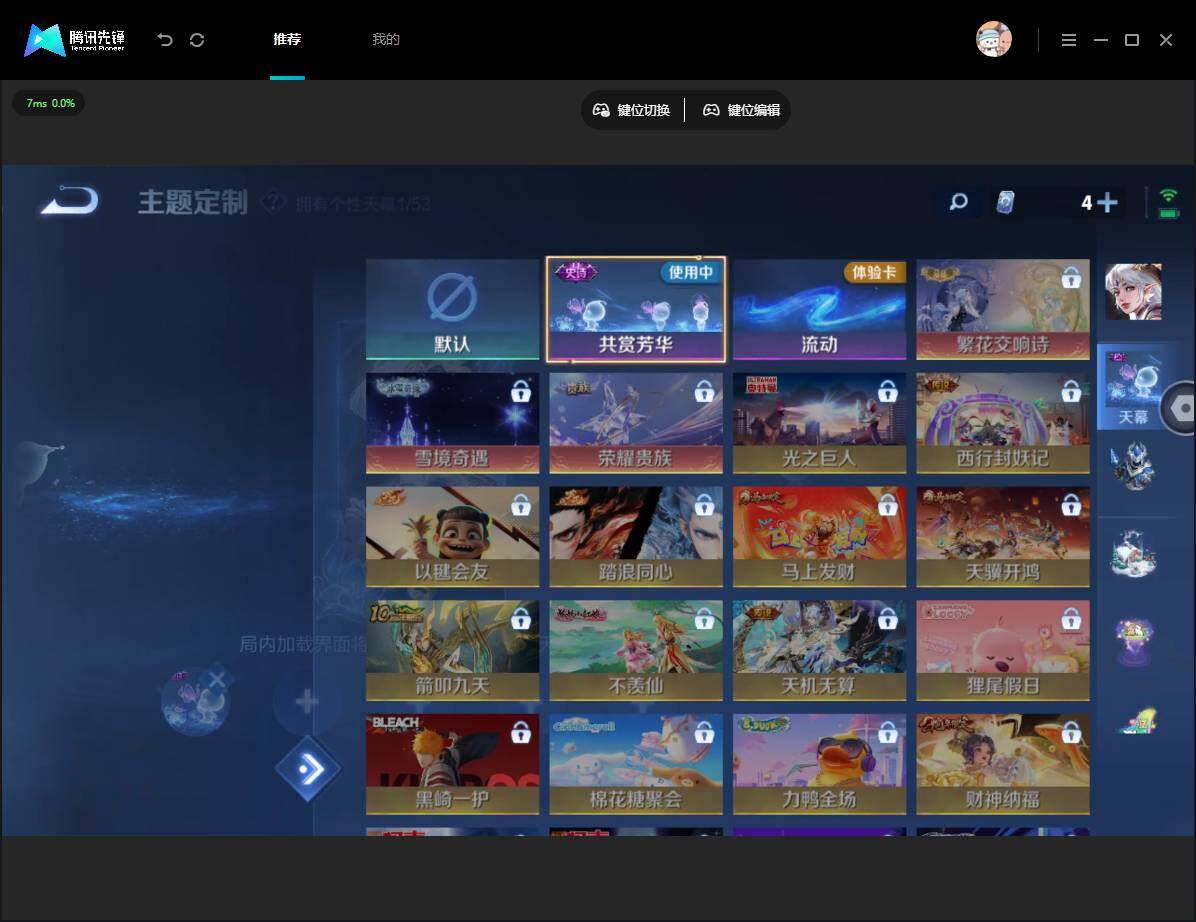The height and width of the screenshot is (922, 1196).
Task: Select the 默认 theme
Action: (452, 309)
